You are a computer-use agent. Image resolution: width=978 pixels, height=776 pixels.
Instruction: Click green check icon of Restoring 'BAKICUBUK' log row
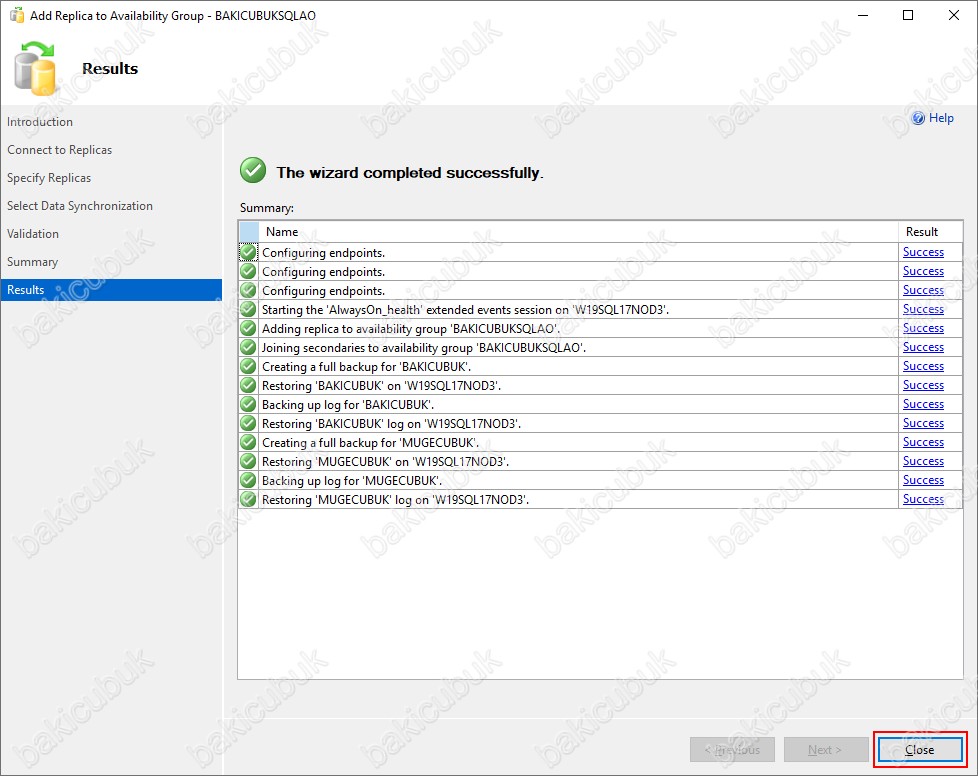click(x=248, y=423)
